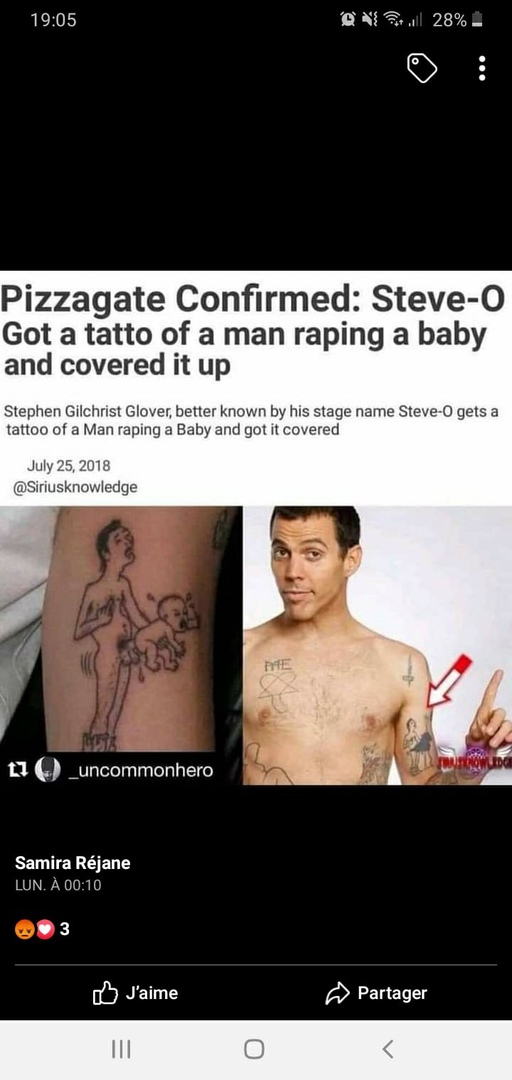Tap the Partager label text
Image resolution: width=512 pixels, height=1080 pixels.
pyautogui.click(x=392, y=993)
